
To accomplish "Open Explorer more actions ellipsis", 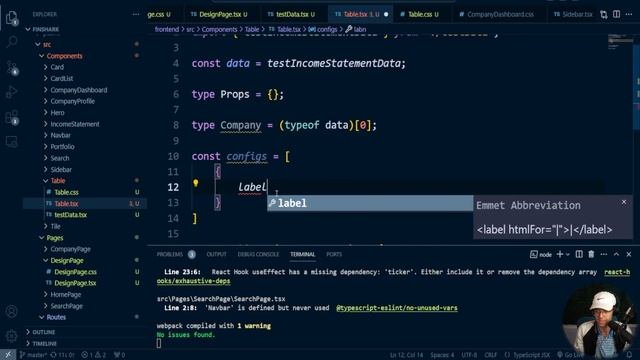I will [x=136, y=14].
